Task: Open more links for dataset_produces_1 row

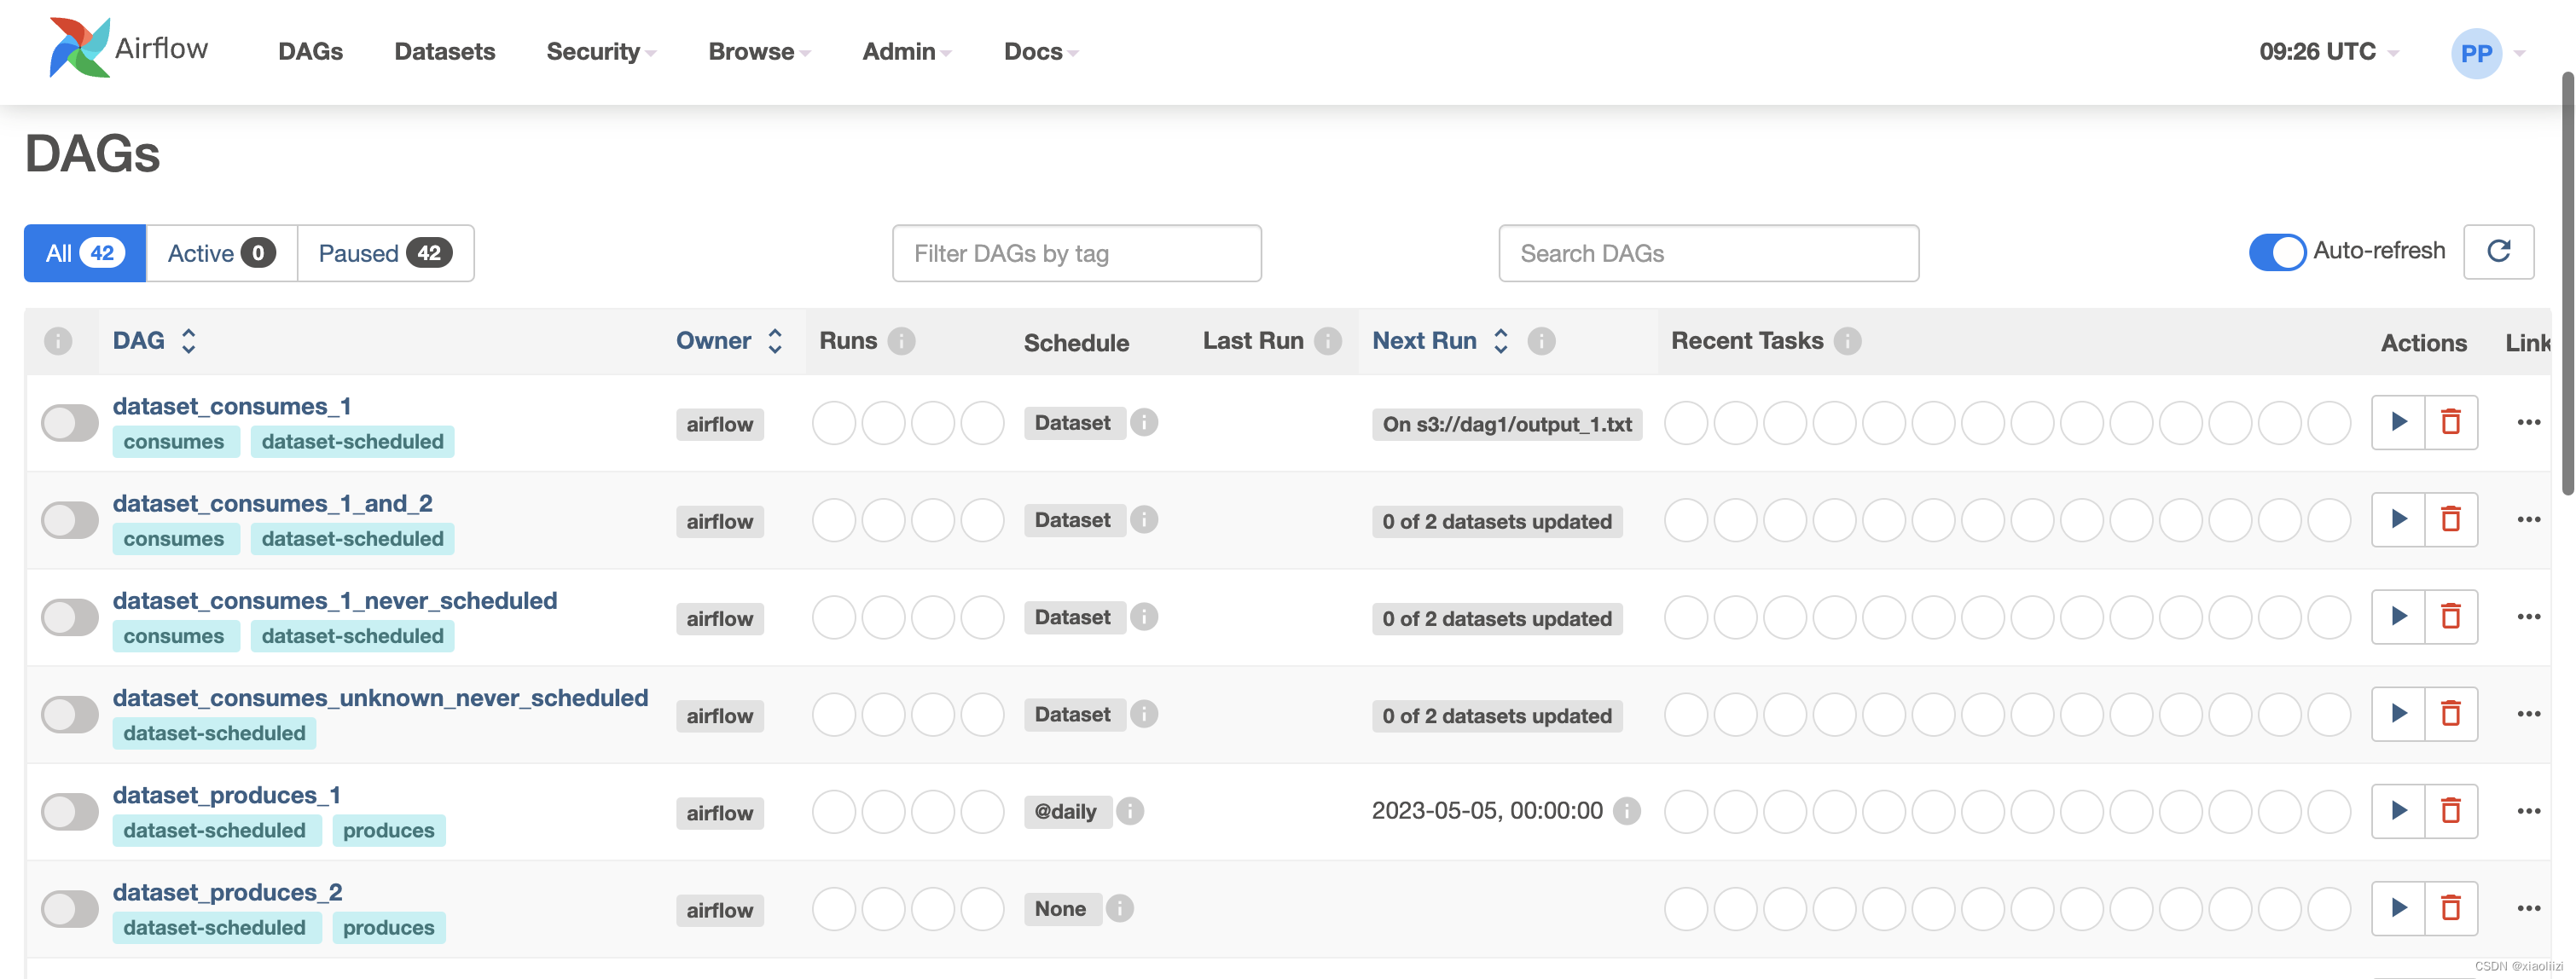Action: (2528, 811)
